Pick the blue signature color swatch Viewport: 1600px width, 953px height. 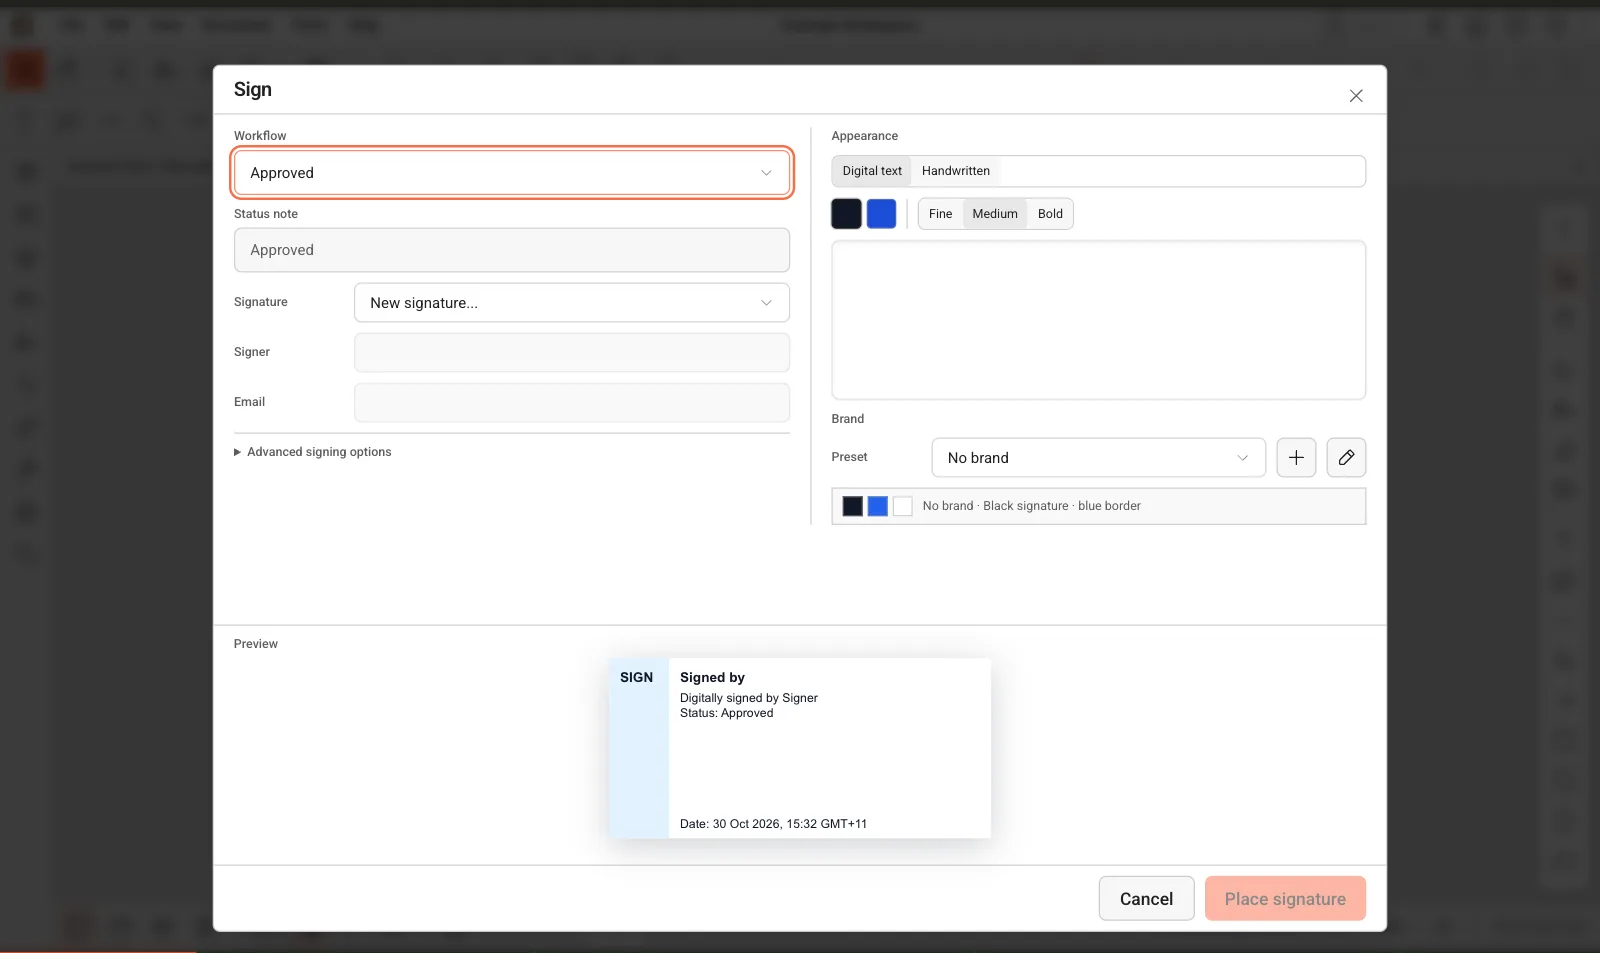coord(881,214)
